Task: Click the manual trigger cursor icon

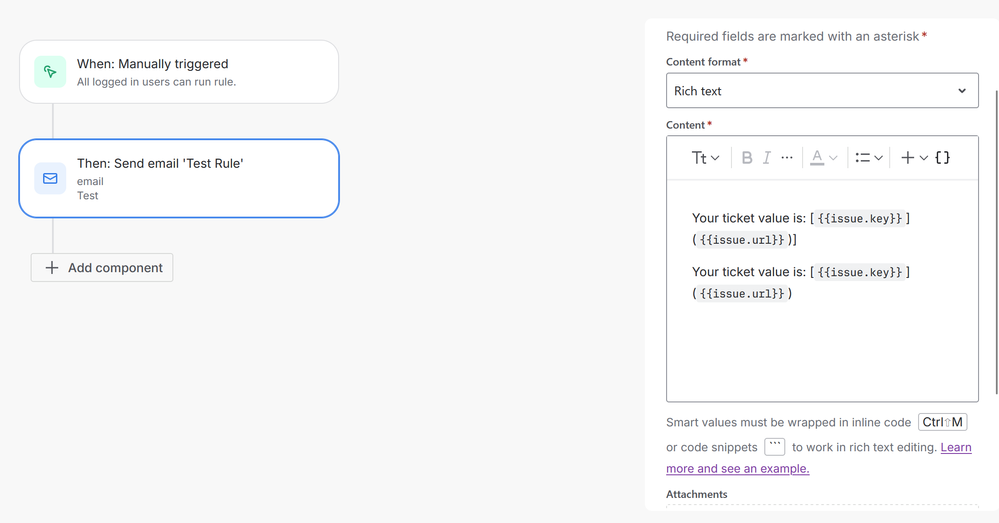Action: [x=50, y=72]
